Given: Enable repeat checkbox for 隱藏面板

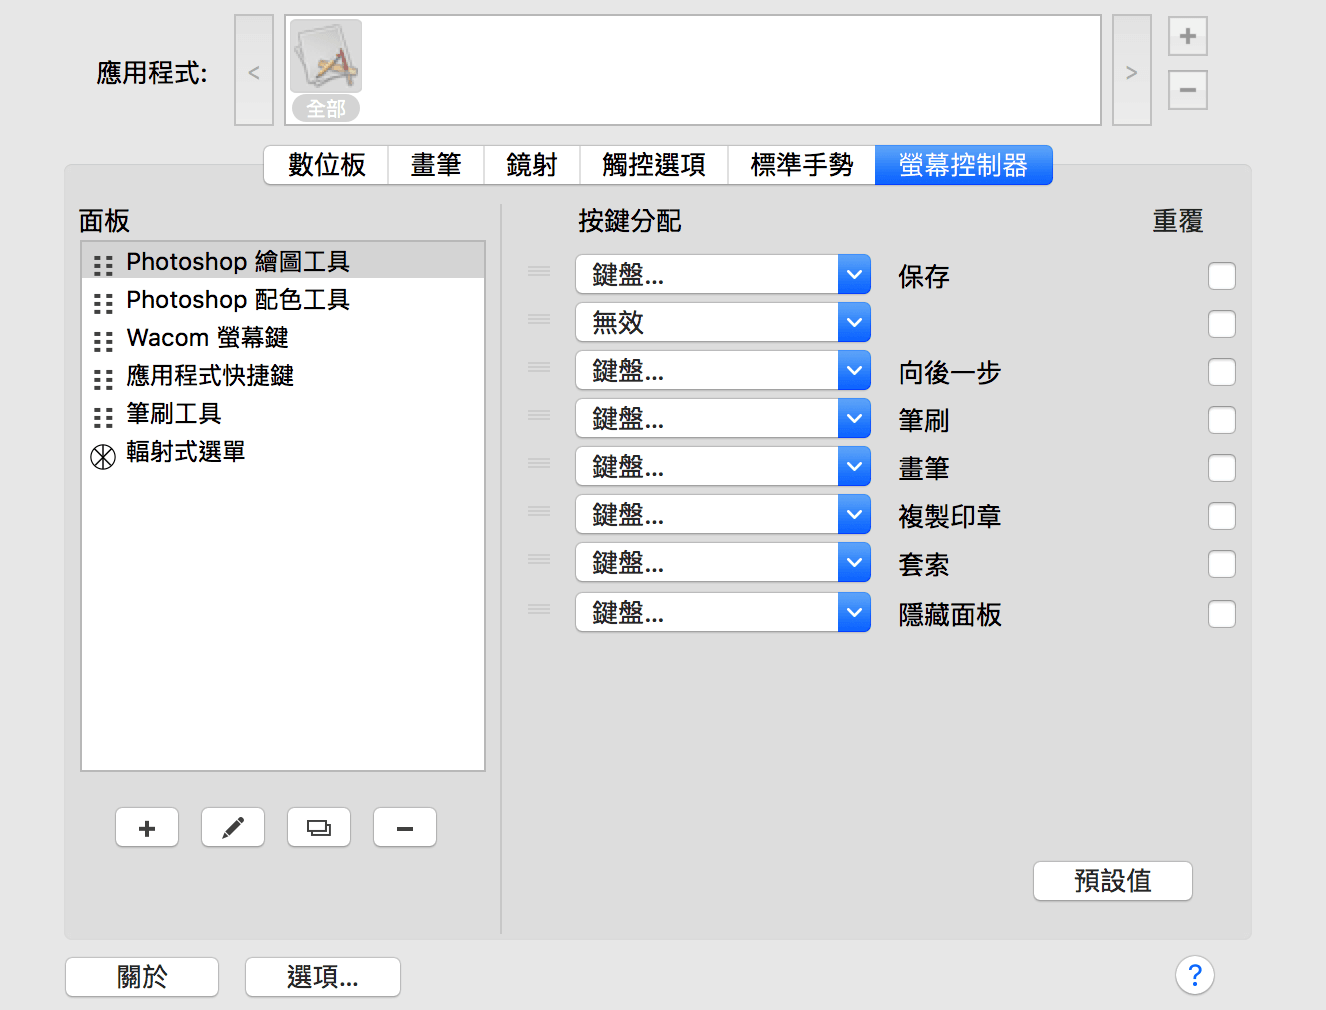Looking at the screenshot, I should pyautogui.click(x=1222, y=614).
